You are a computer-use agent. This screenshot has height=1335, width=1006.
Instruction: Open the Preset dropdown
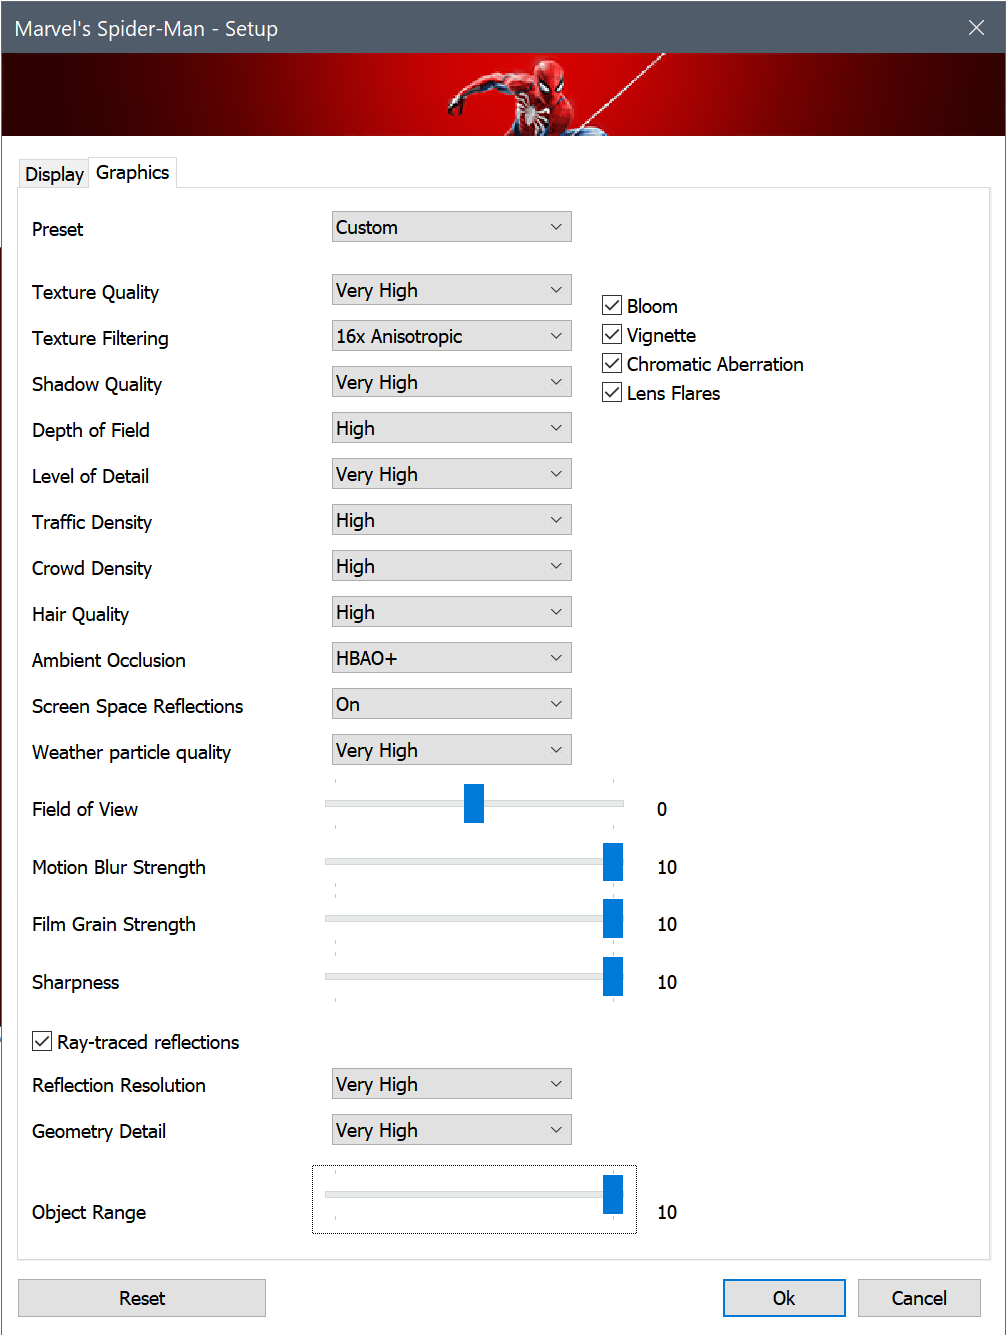click(x=452, y=227)
